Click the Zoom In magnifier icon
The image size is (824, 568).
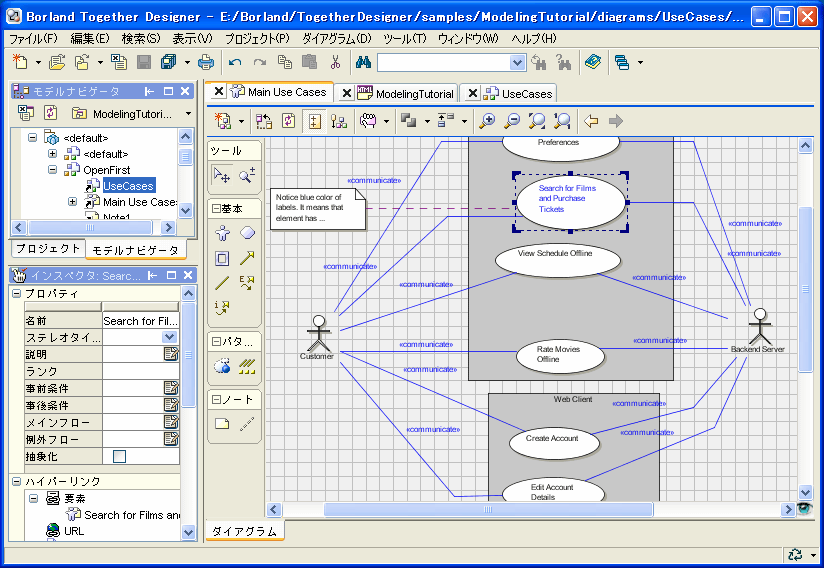(487, 121)
